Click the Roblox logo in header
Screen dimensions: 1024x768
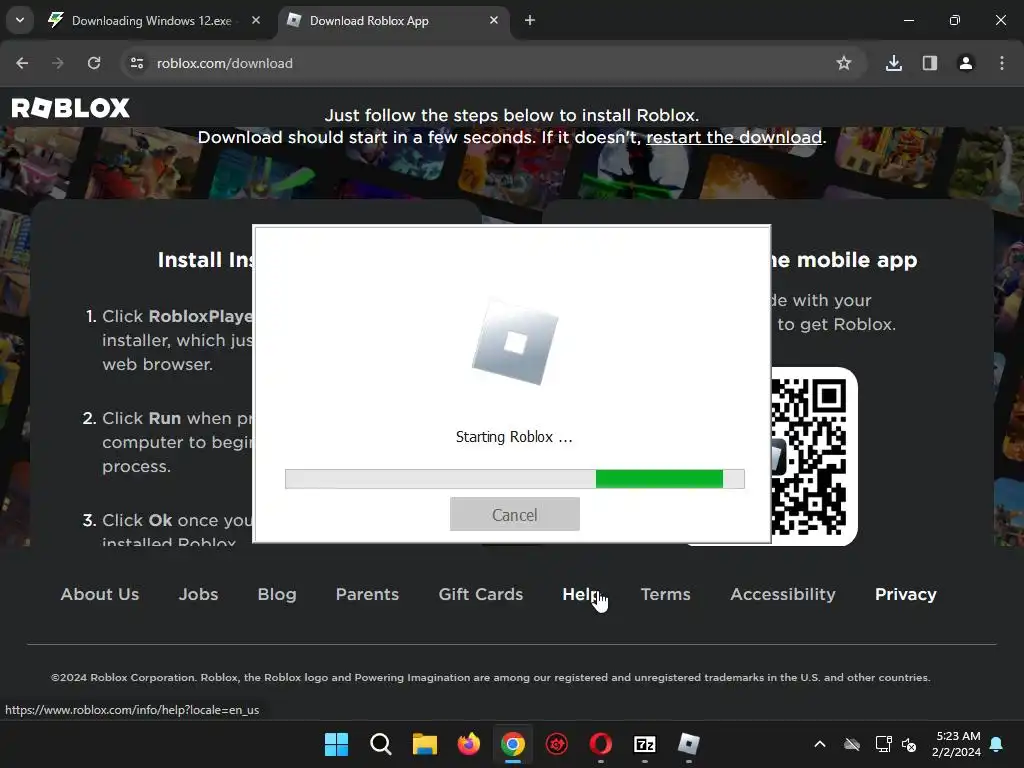71,108
